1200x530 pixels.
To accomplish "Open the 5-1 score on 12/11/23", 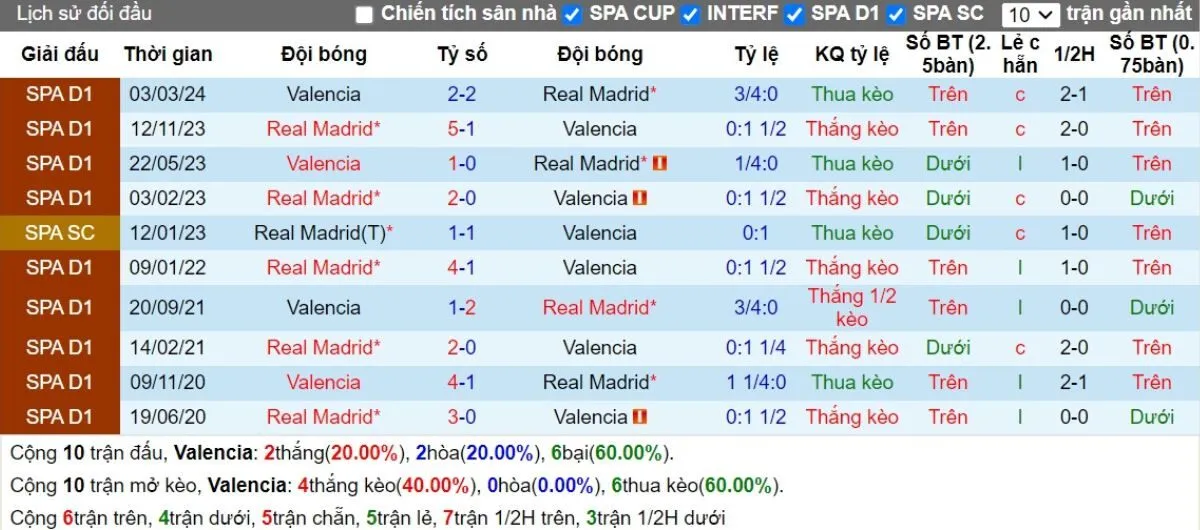I will (462, 129).
